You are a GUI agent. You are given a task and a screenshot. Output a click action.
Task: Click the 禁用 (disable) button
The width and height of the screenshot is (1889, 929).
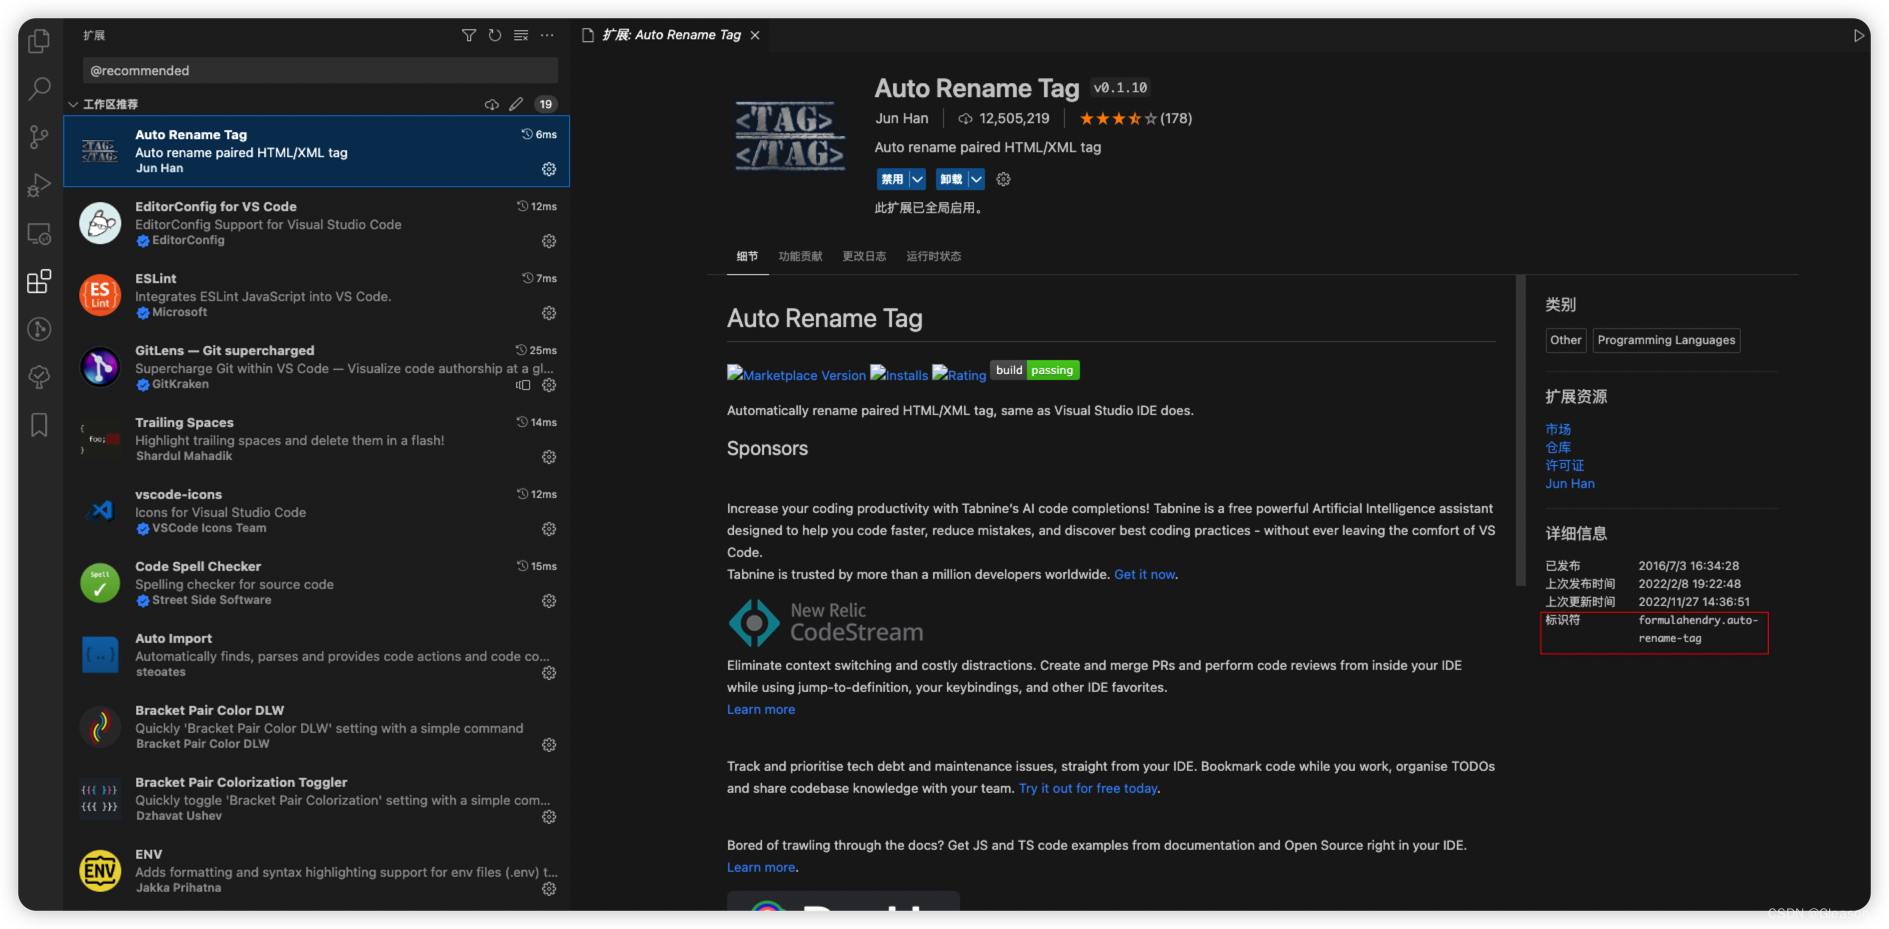coord(892,179)
